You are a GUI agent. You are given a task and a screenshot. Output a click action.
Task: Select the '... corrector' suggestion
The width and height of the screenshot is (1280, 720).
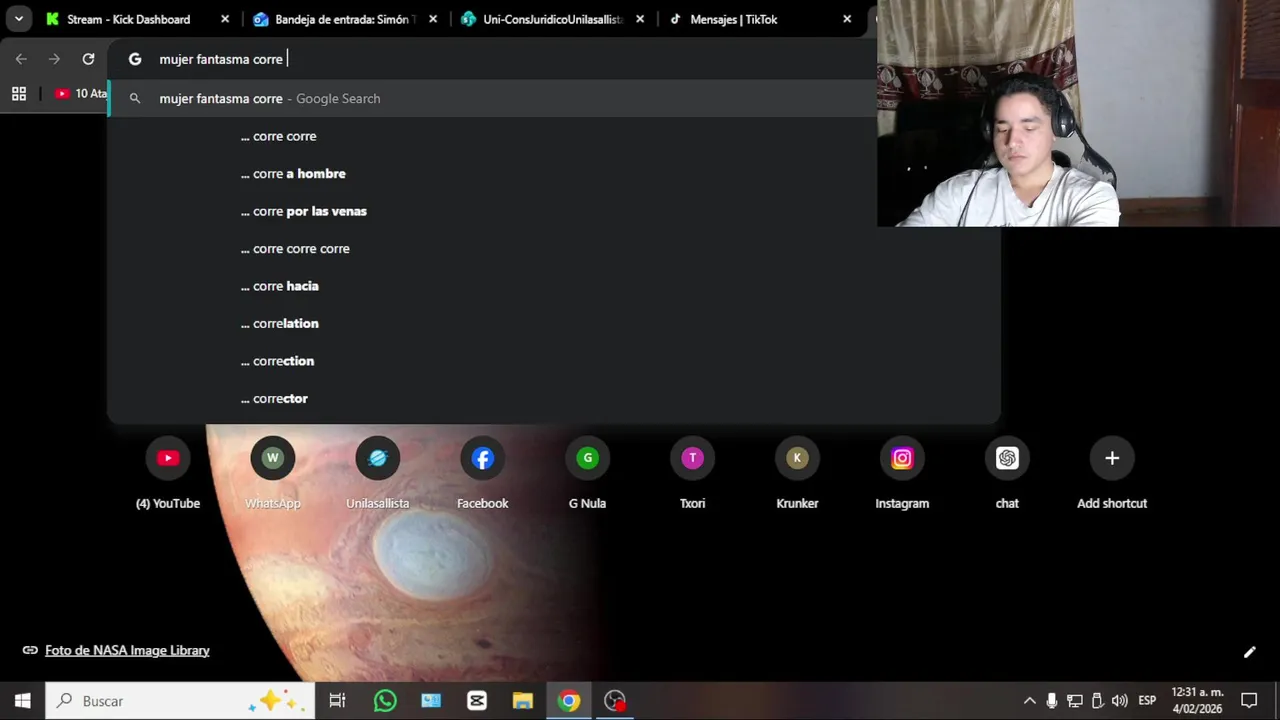pos(554,398)
